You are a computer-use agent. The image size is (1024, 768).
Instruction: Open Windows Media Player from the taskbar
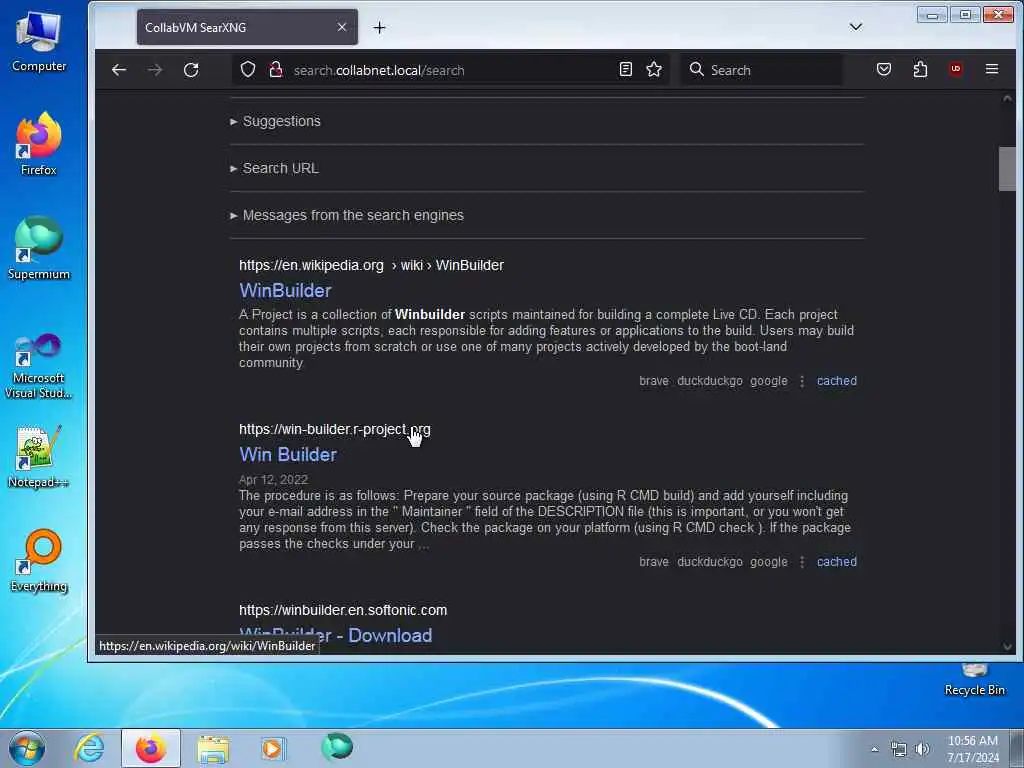coord(272,748)
